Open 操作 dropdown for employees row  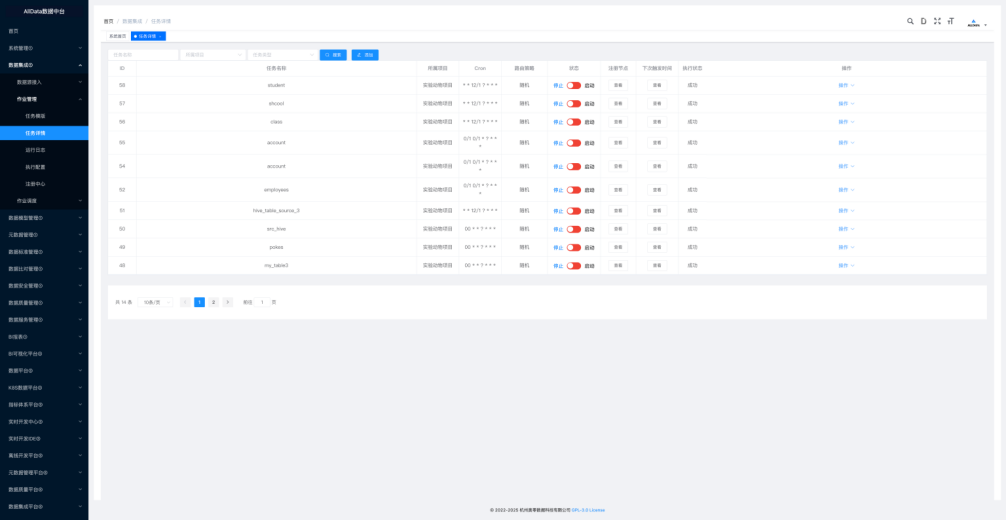[x=846, y=190]
